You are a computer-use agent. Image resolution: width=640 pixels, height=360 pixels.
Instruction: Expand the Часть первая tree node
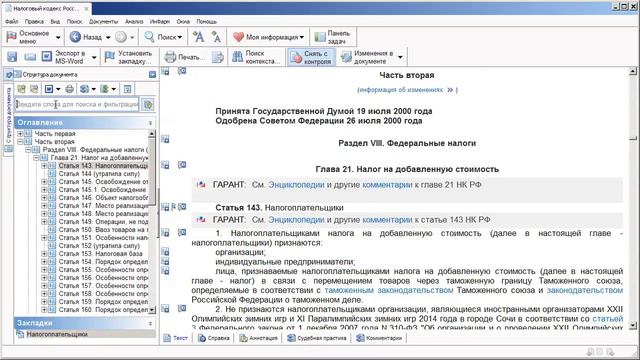[x=20, y=133]
